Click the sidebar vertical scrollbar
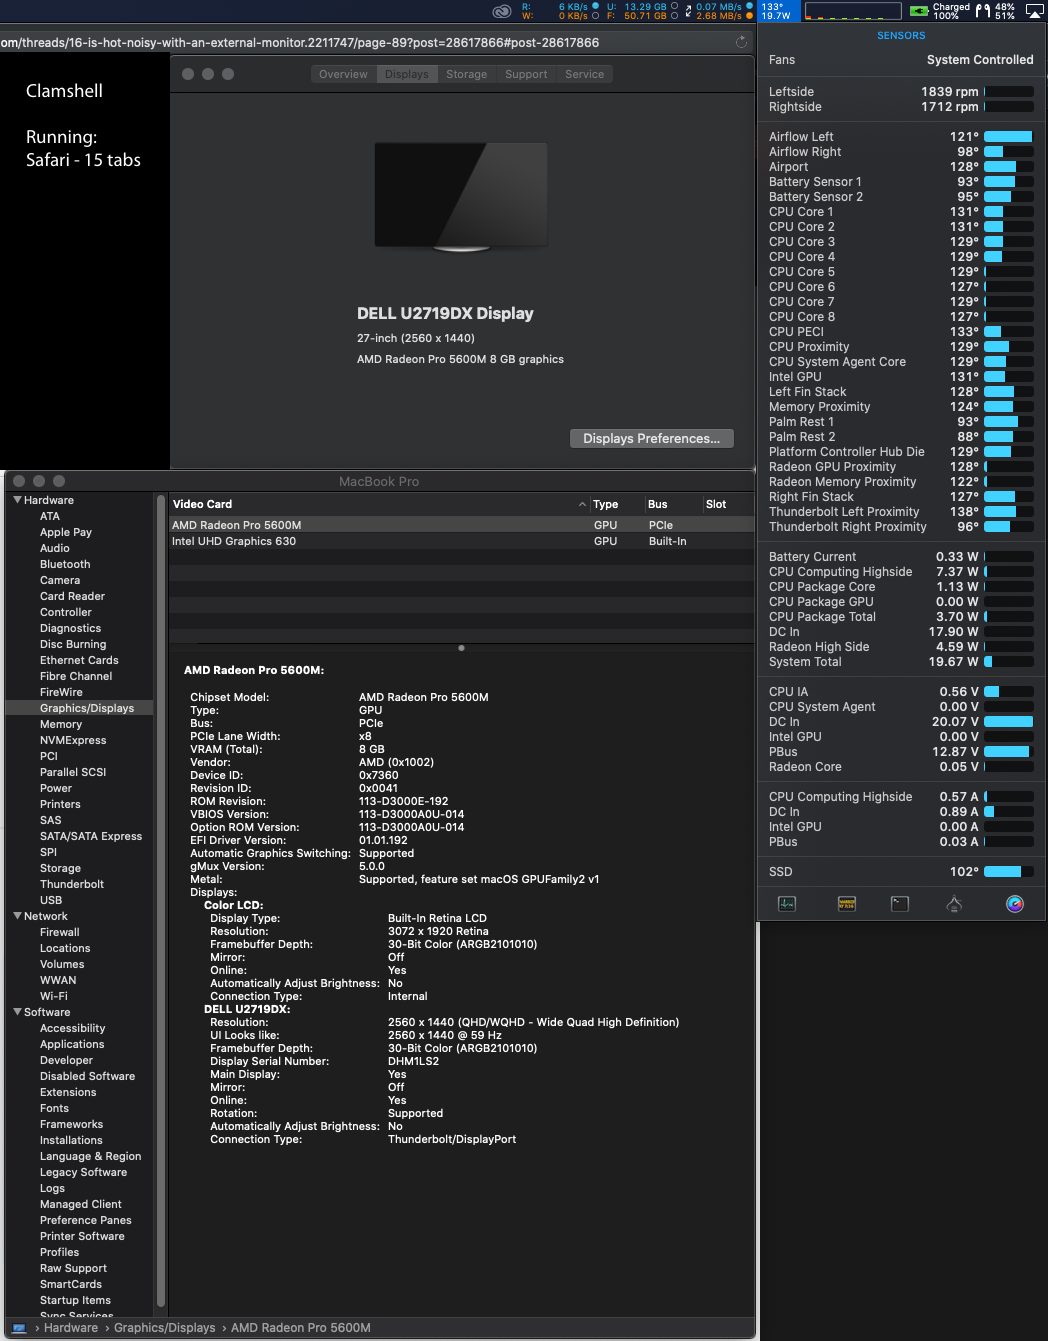Viewport: 1048px width, 1341px height. point(161,900)
